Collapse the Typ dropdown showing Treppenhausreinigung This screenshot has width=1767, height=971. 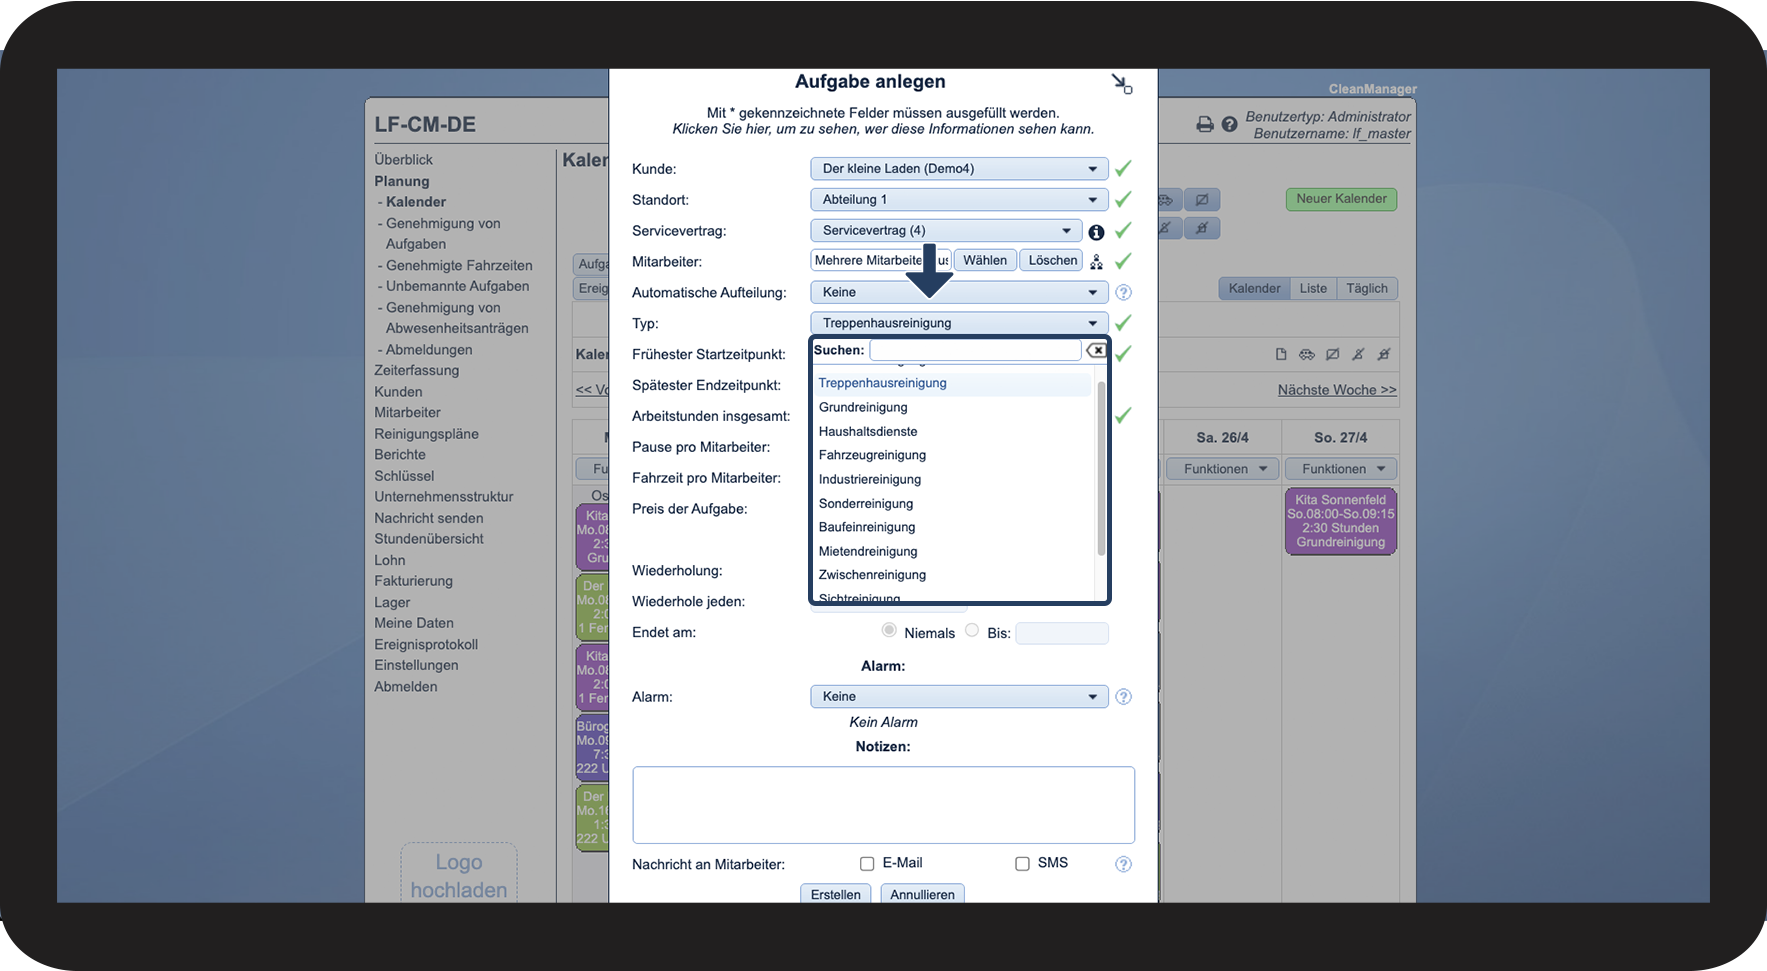pyautogui.click(x=959, y=324)
